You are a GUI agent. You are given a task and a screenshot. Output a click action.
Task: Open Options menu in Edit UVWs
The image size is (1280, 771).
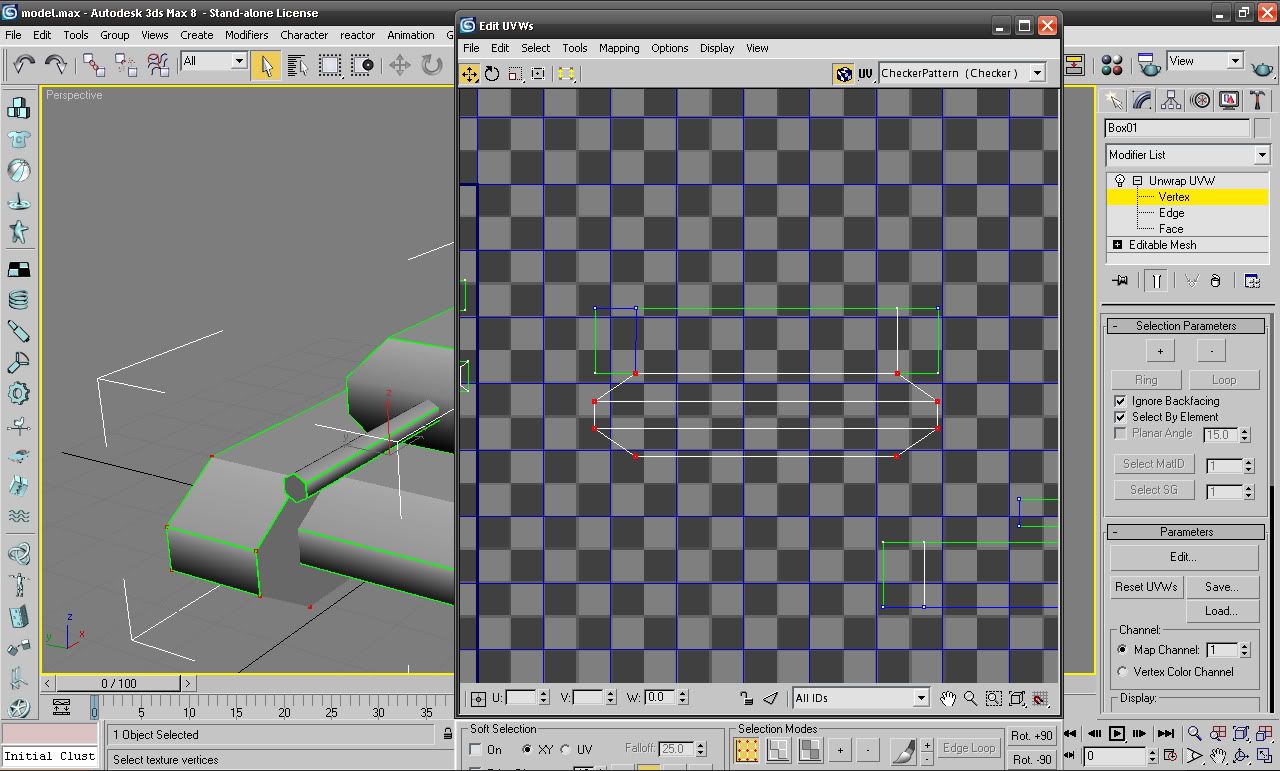669,48
